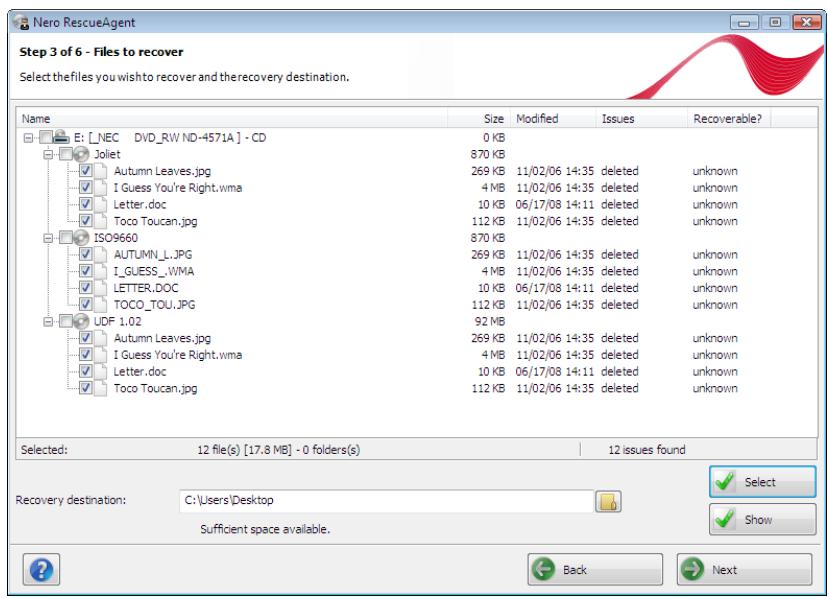Uncheck Autumn Leaves.jpg under Joliet

86,171
